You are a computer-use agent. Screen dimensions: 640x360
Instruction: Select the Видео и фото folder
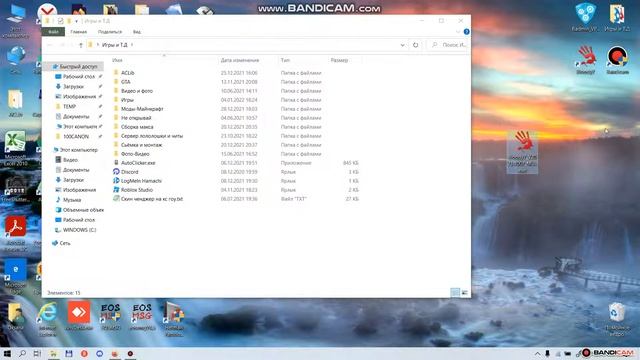(x=137, y=91)
